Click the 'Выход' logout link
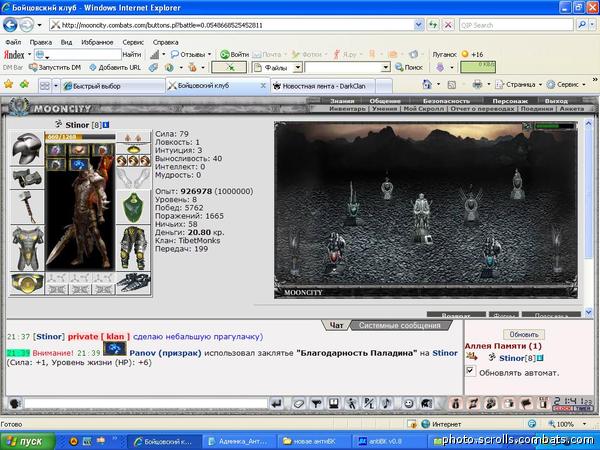600x450 pixels. coord(556,101)
